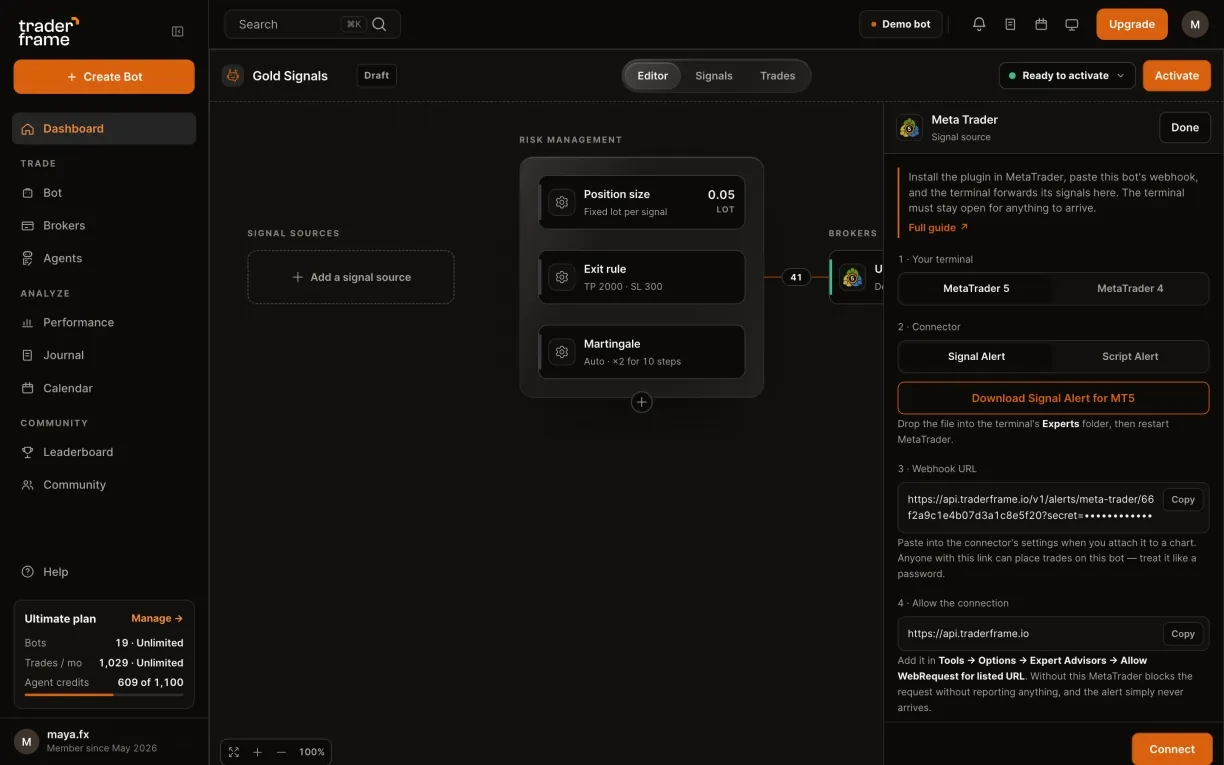
Task: Switch to the Trades tab
Action: (778, 76)
